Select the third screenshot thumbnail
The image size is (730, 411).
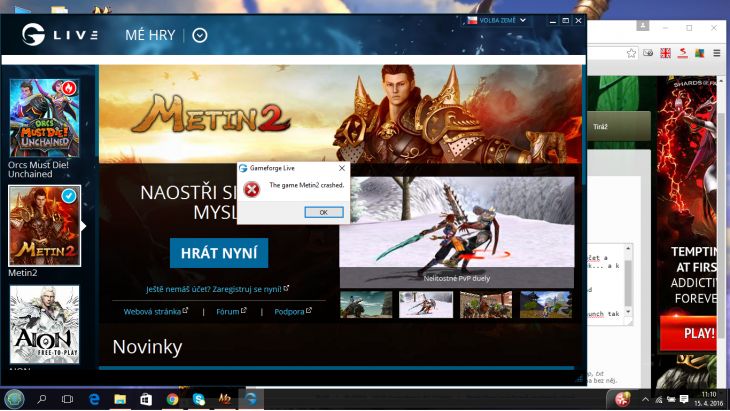pyautogui.click(x=486, y=304)
